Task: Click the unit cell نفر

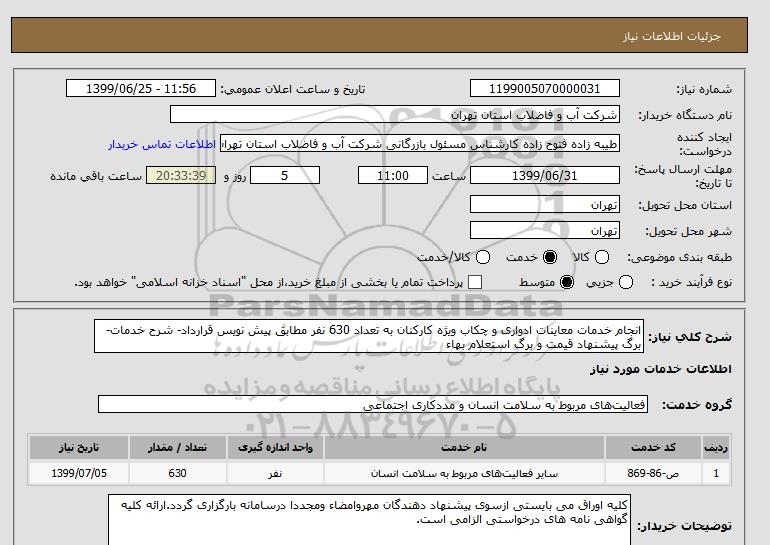Action: pyautogui.click(x=275, y=473)
